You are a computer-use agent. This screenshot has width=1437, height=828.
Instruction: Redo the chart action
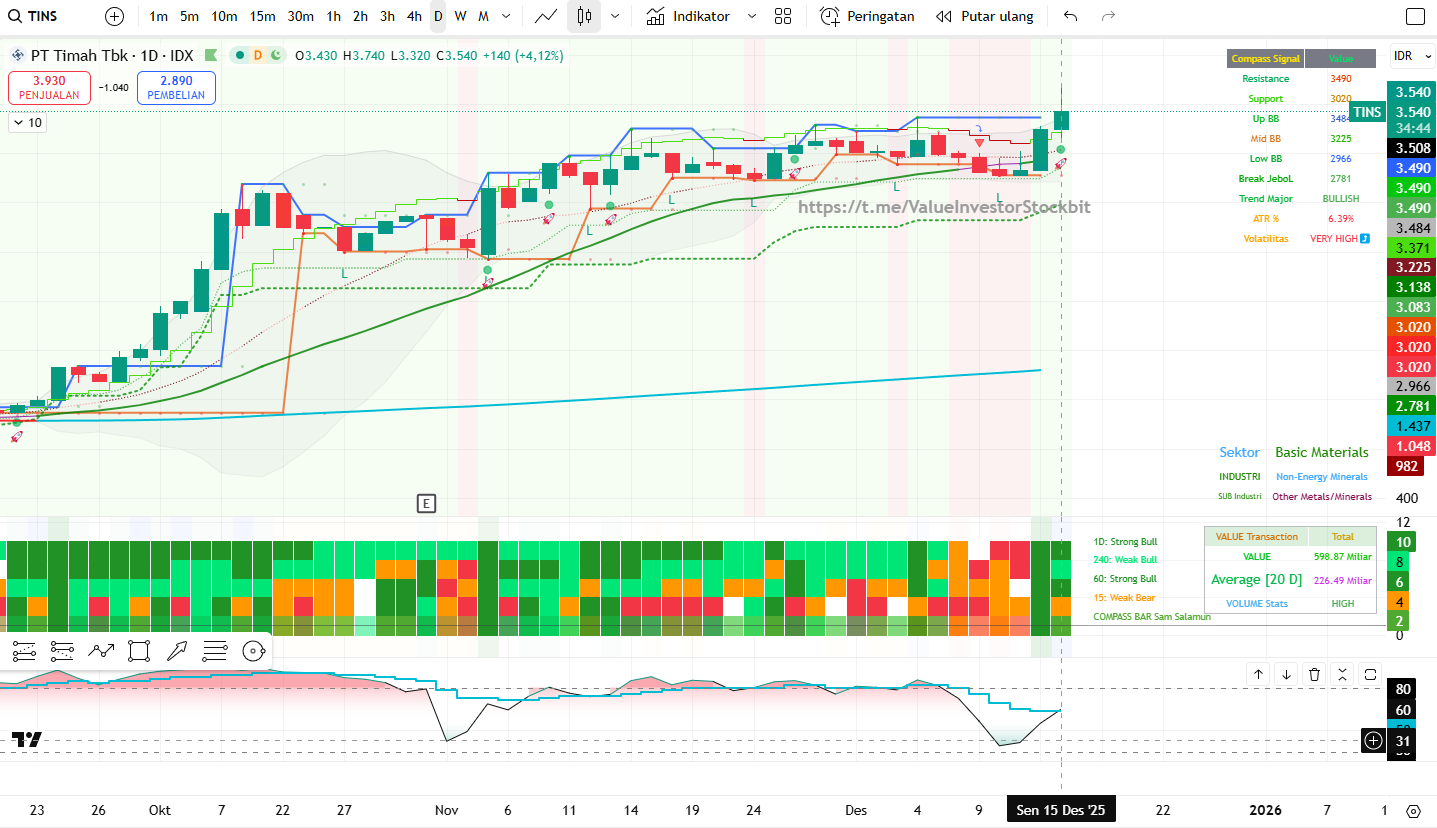tap(1108, 16)
